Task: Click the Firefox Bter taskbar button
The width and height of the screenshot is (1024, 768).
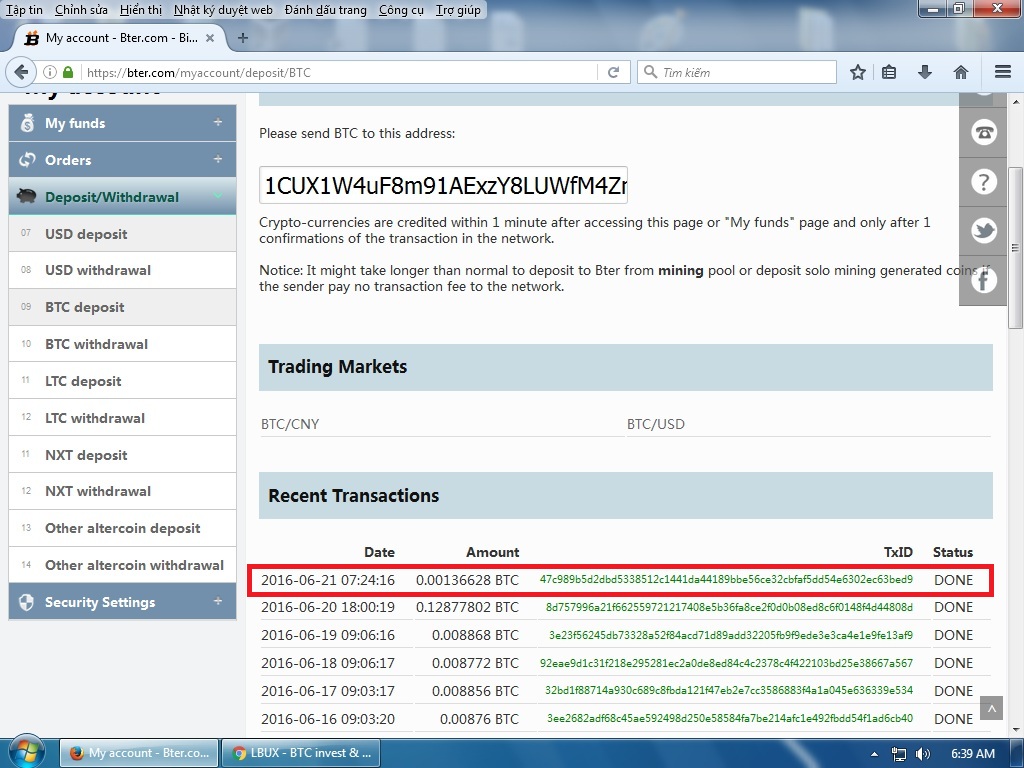Action: pos(138,753)
